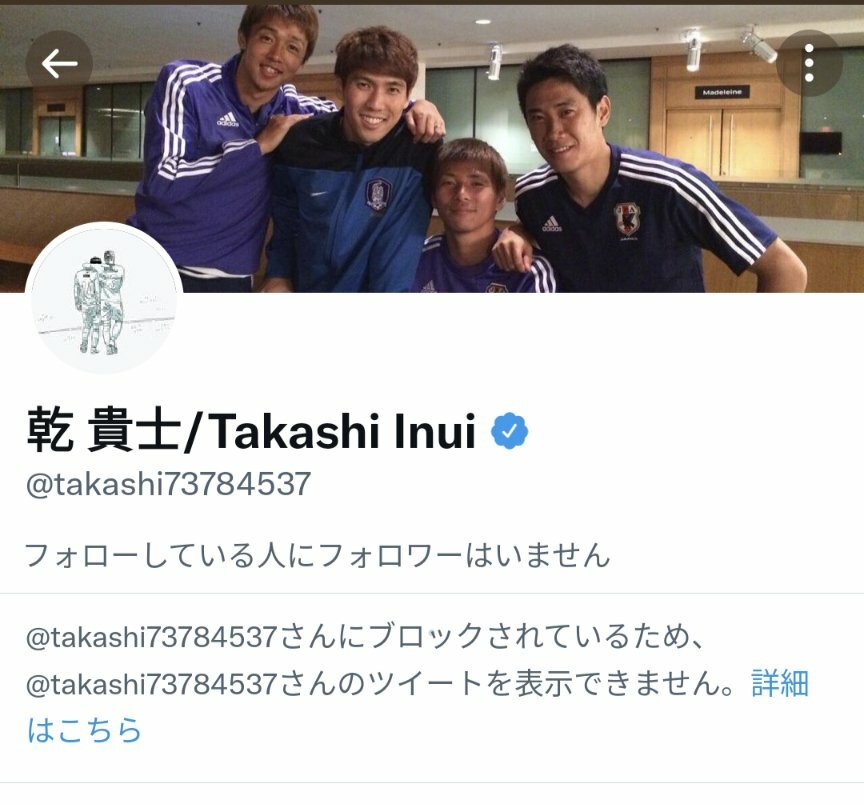Click the adidas logo on the purple jacket
This screenshot has width=864, height=805.
pos(228,120)
